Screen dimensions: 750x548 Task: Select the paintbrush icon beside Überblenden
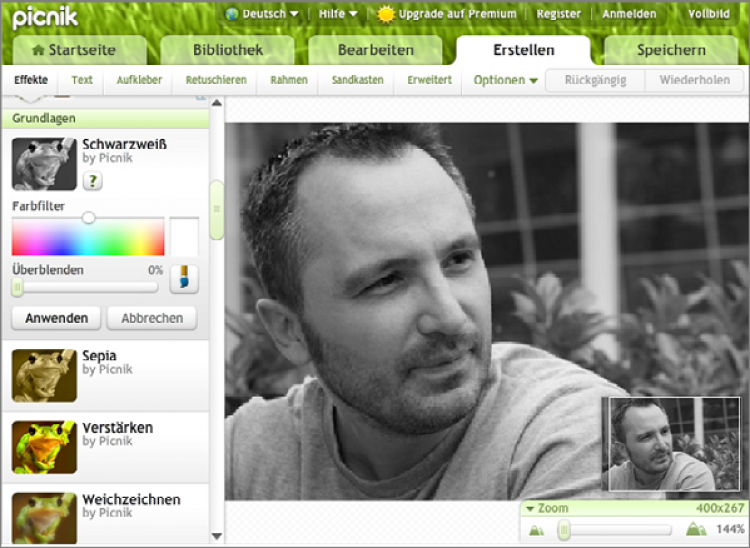(183, 278)
